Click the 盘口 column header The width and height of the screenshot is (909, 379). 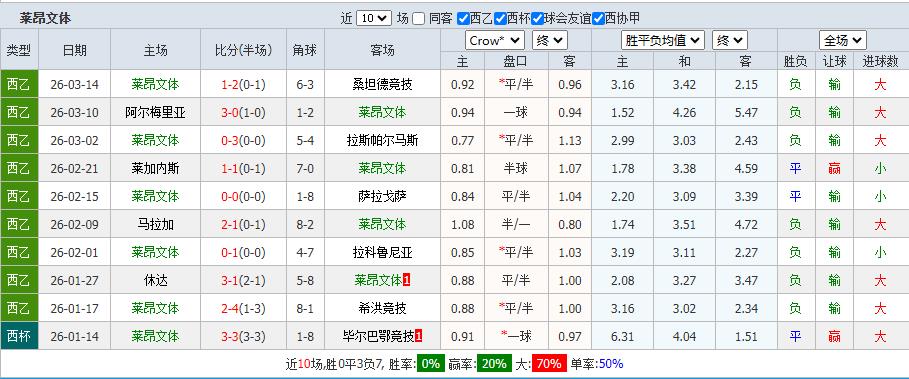coord(516,61)
